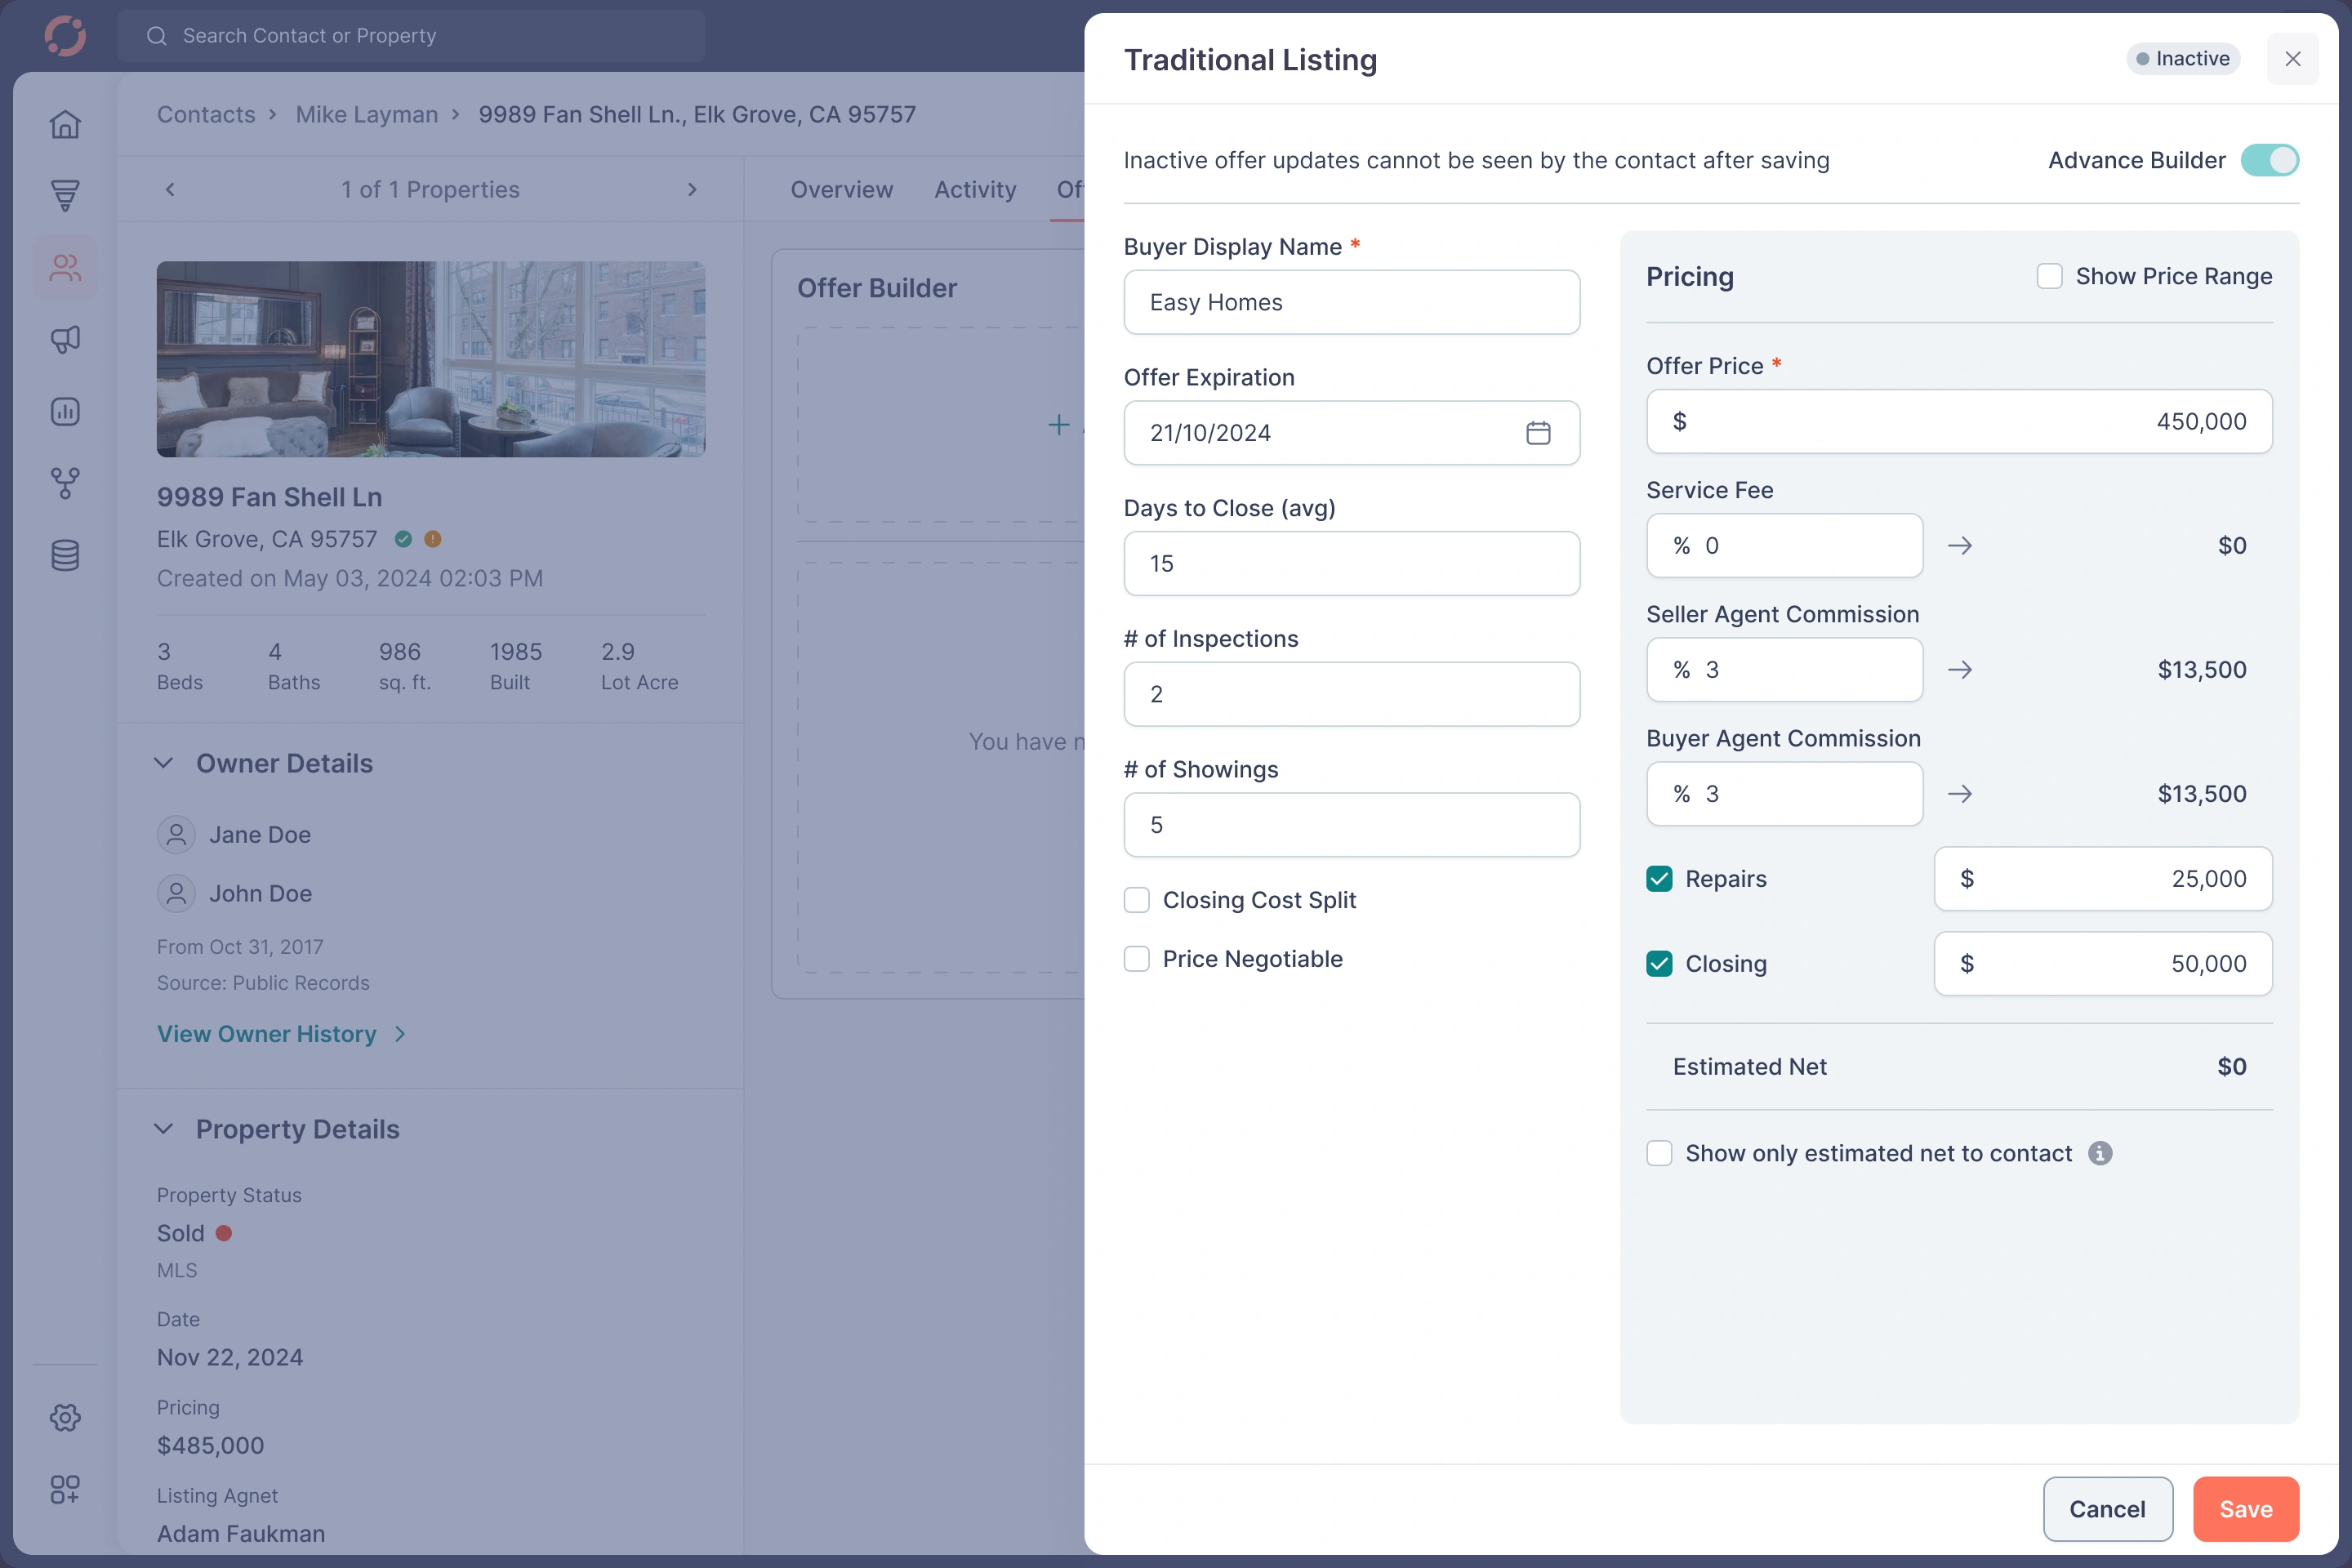Click the Offer Price input field
Viewport: 2352px width, 1568px height.
point(1958,421)
